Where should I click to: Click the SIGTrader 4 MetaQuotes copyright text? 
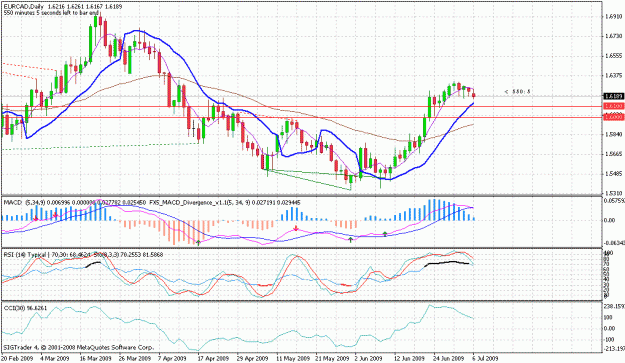(x=79, y=348)
